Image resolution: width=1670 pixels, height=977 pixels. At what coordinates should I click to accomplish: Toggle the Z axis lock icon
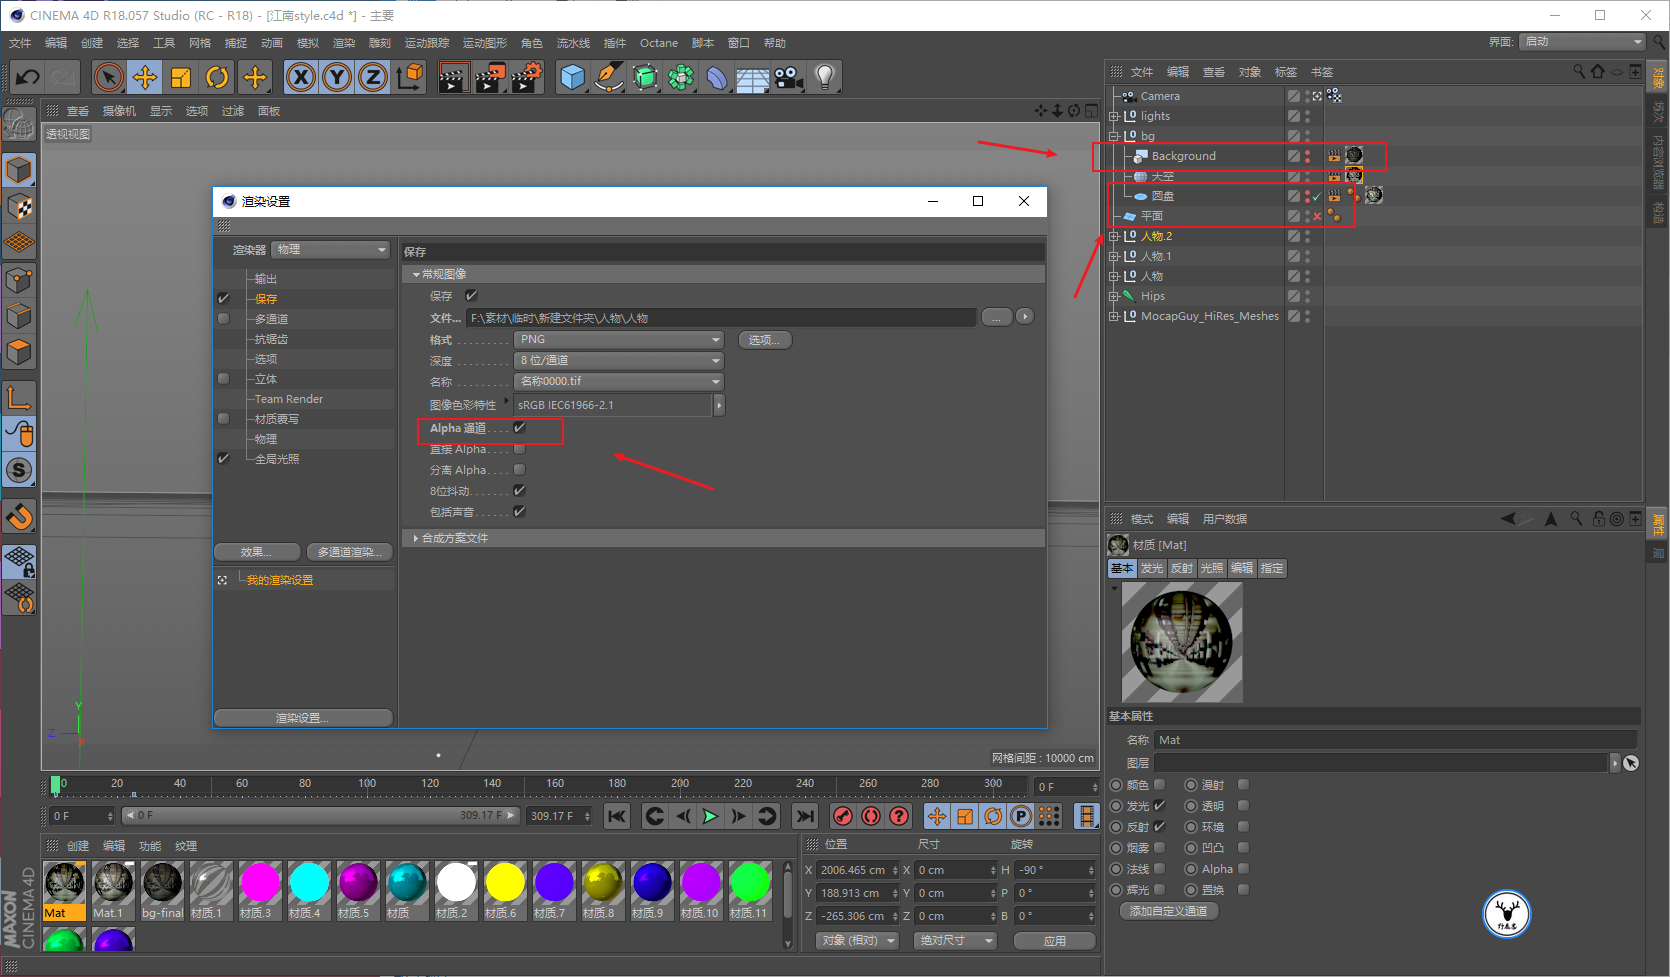click(373, 77)
